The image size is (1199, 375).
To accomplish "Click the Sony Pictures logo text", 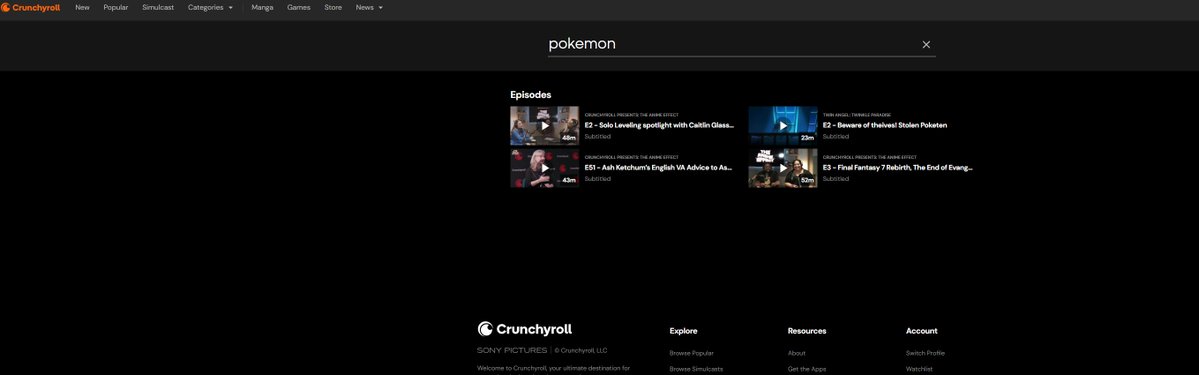I will coord(512,350).
